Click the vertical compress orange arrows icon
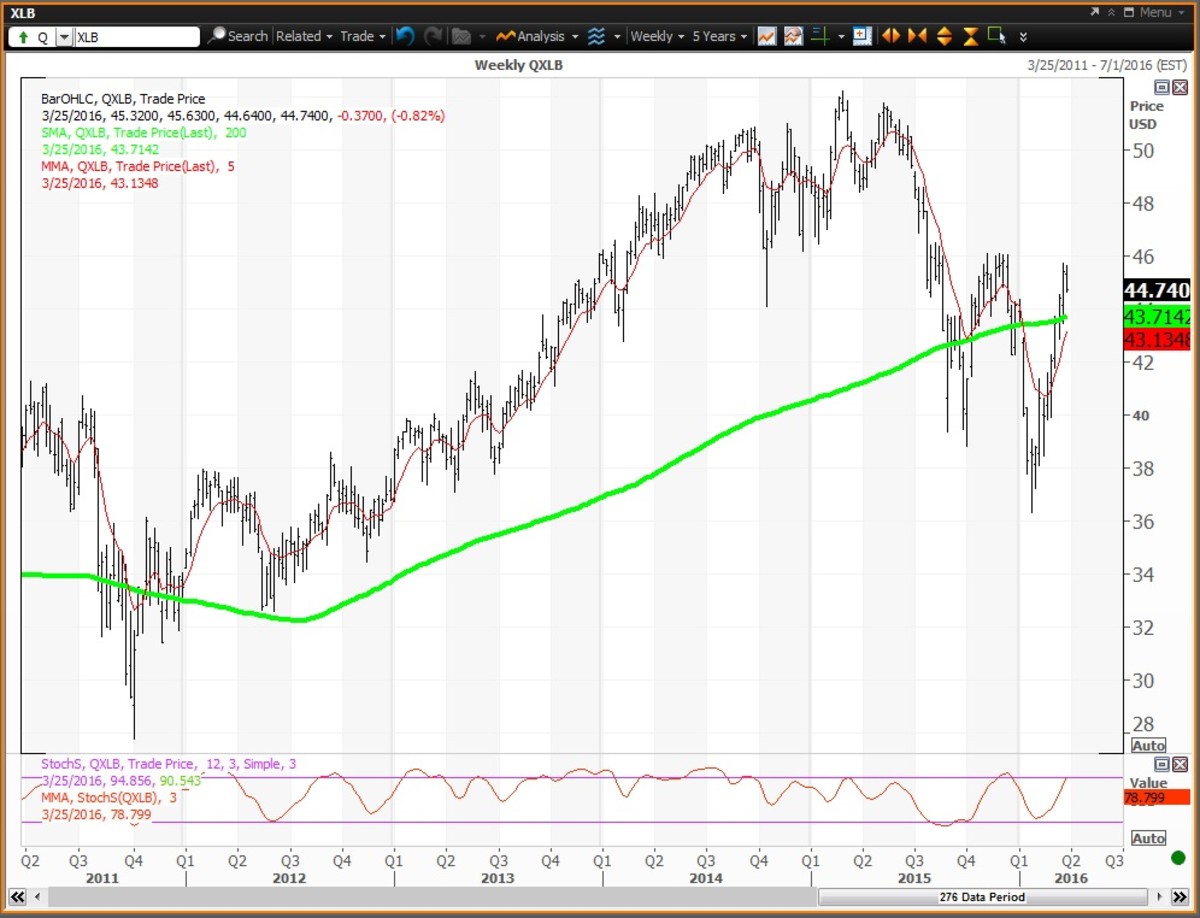Screen dimensions: 1200x918 (x=970, y=36)
